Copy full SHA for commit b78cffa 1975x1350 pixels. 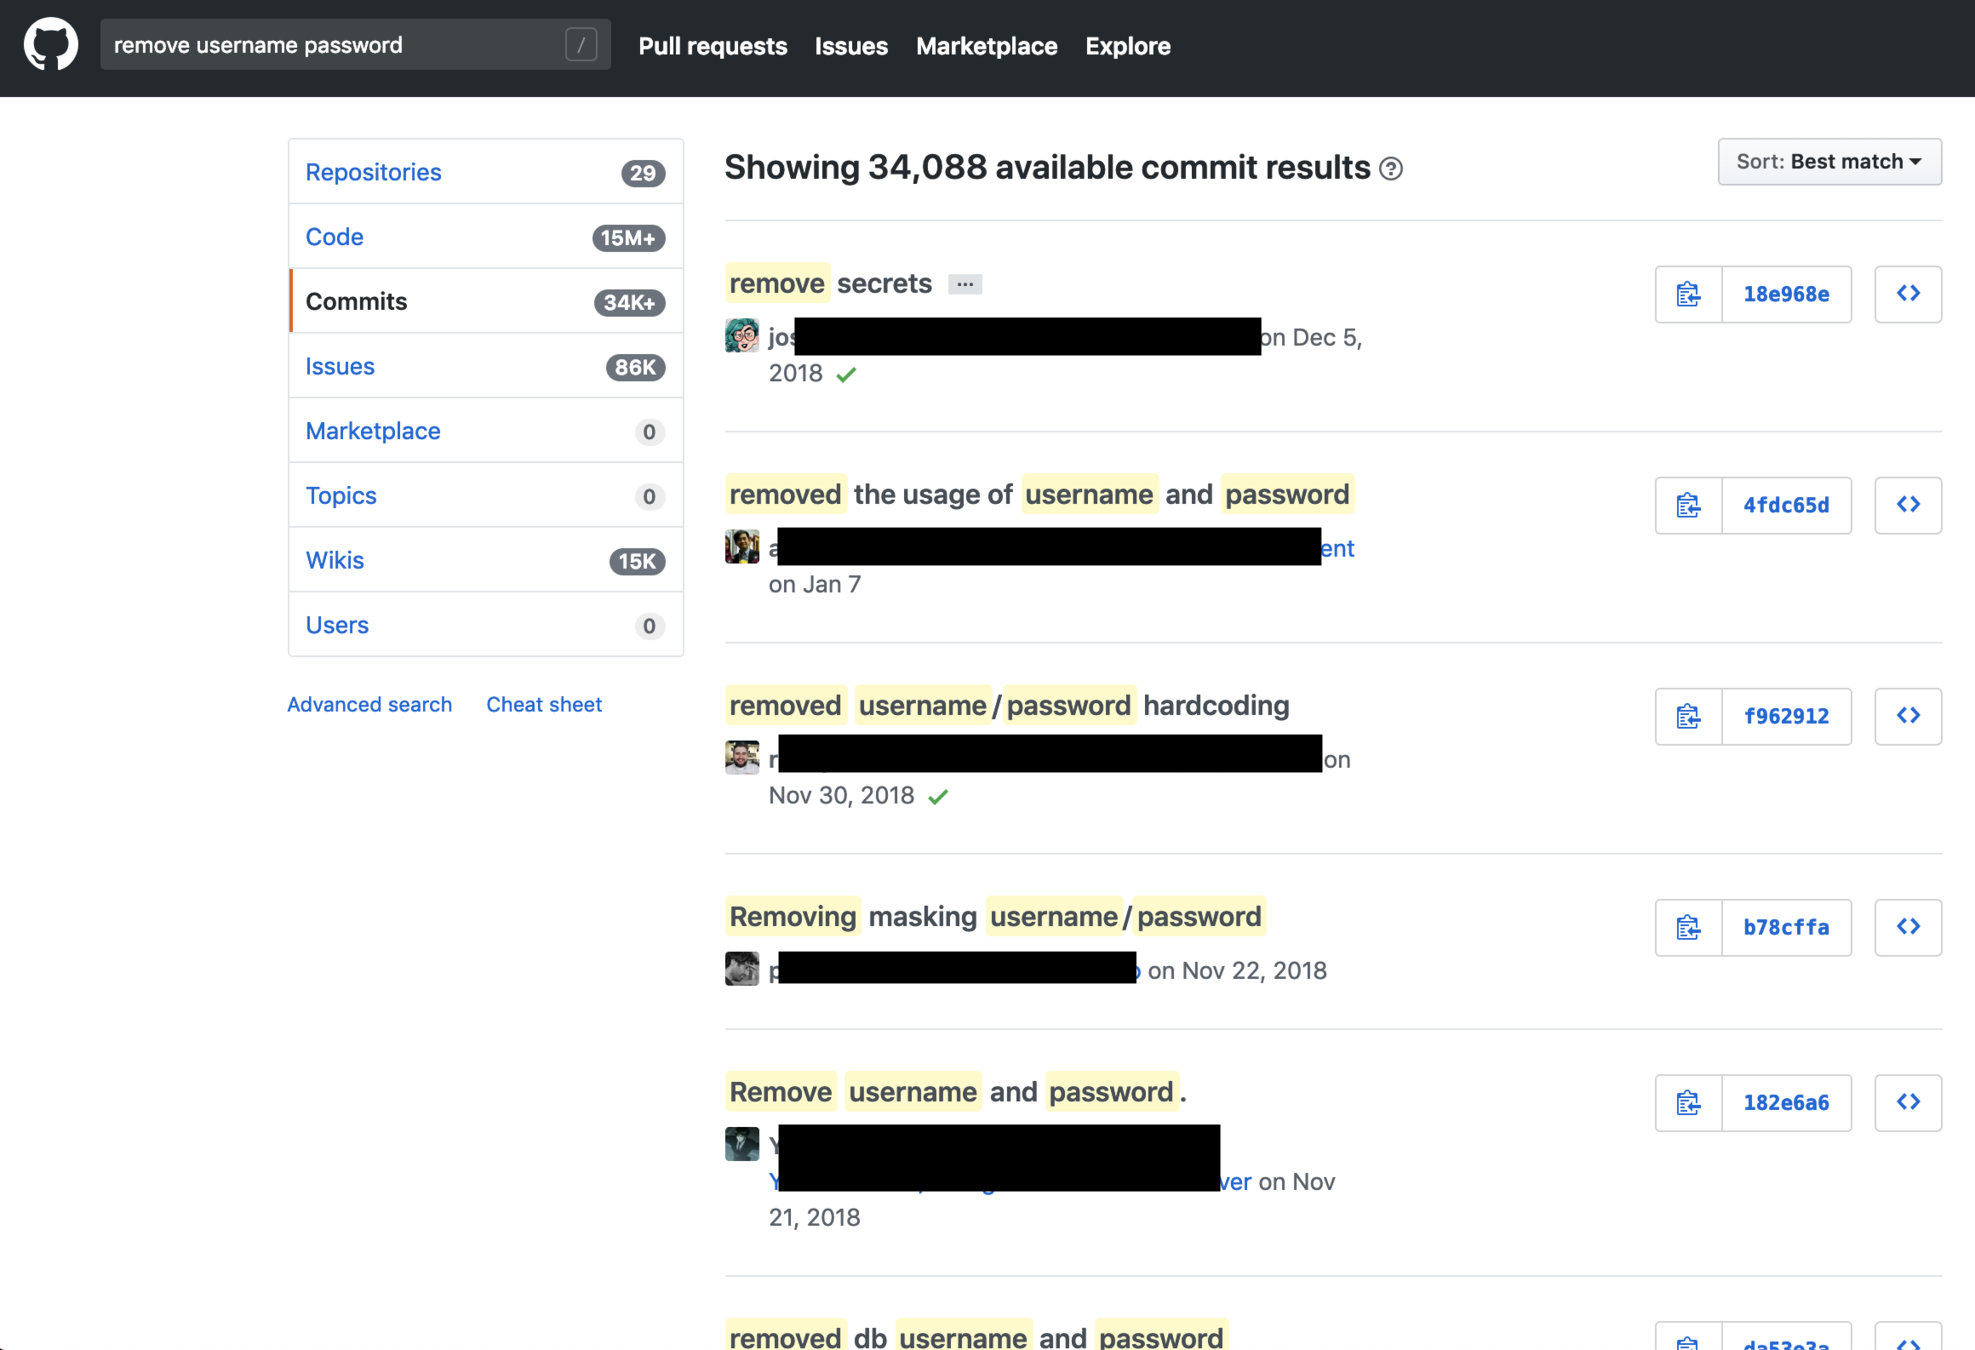[1688, 927]
